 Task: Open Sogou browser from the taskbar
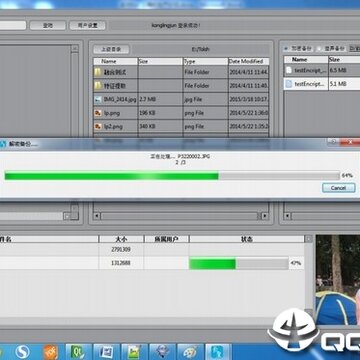[22, 352]
